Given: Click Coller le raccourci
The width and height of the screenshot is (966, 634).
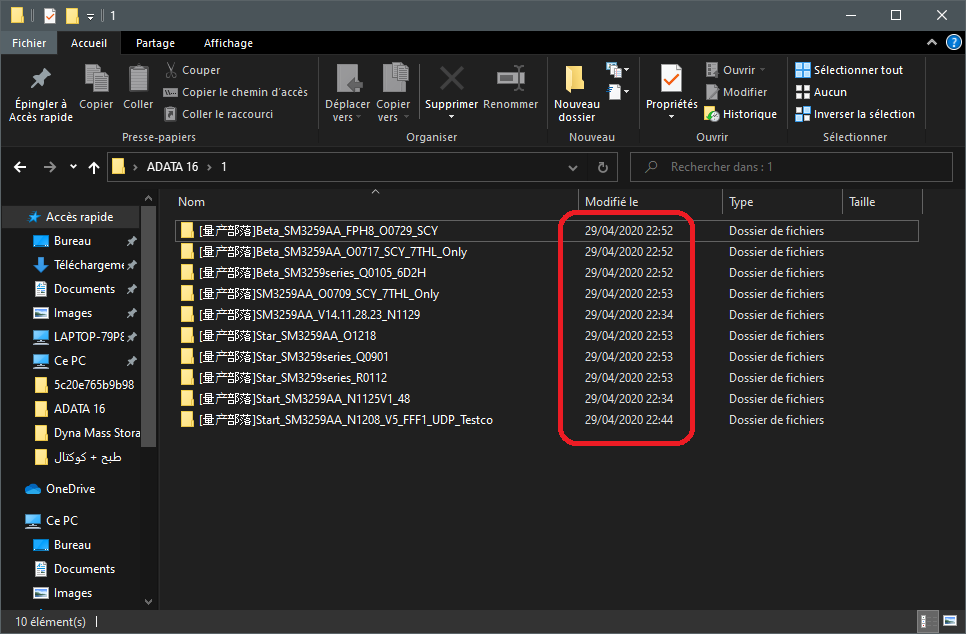Looking at the screenshot, I should [219, 114].
